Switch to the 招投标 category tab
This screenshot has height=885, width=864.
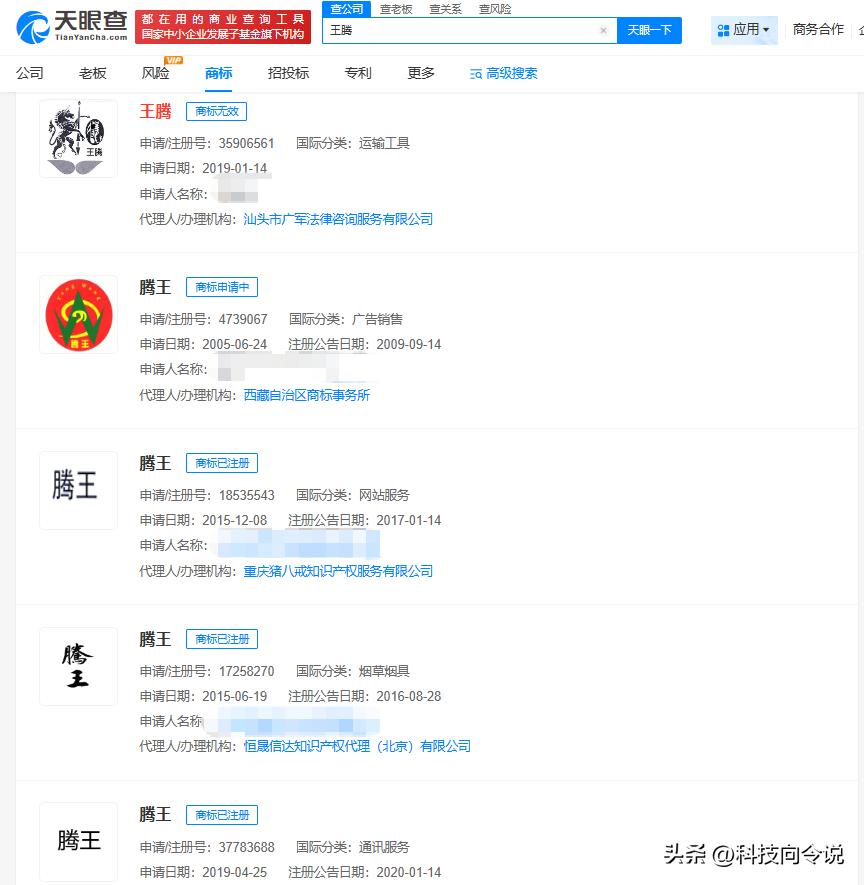point(288,73)
